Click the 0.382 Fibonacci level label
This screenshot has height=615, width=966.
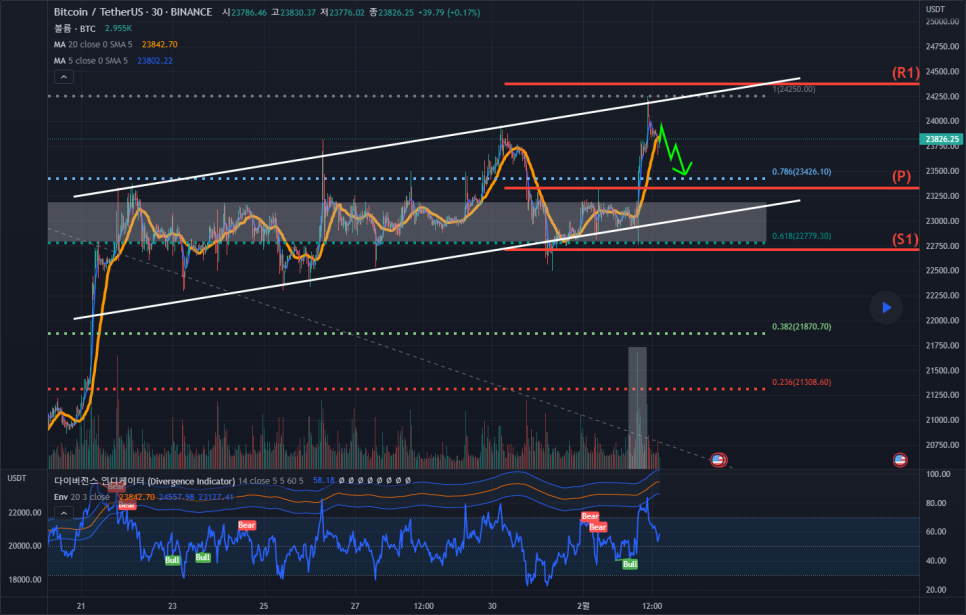point(801,327)
